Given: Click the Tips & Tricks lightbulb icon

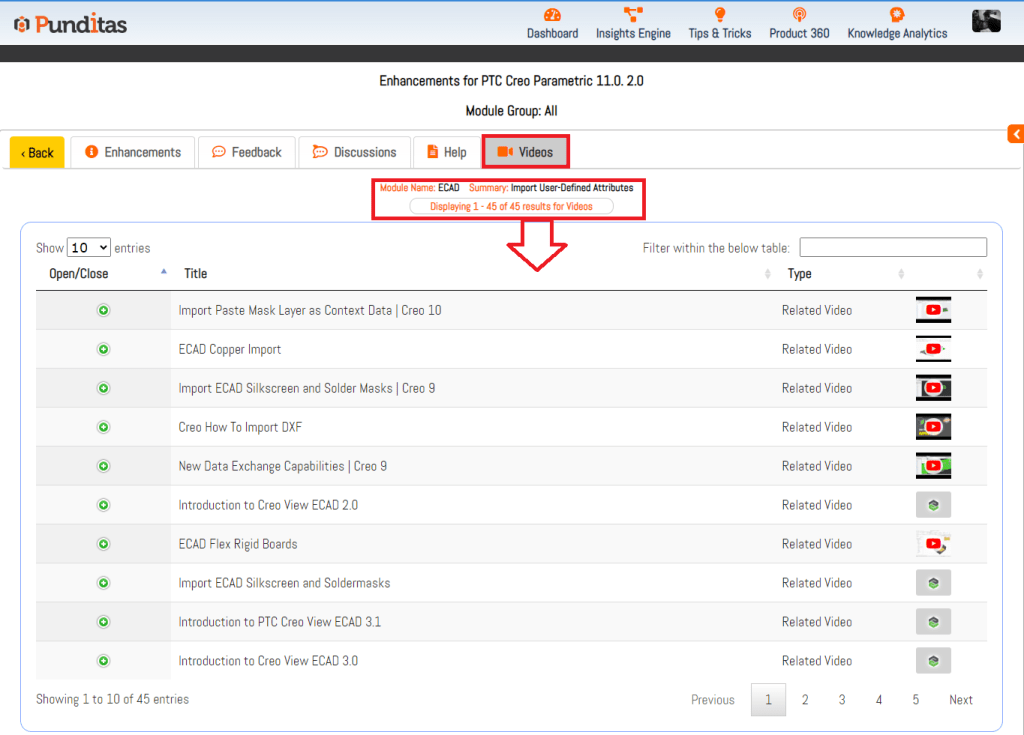Looking at the screenshot, I should pyautogui.click(x=719, y=15).
